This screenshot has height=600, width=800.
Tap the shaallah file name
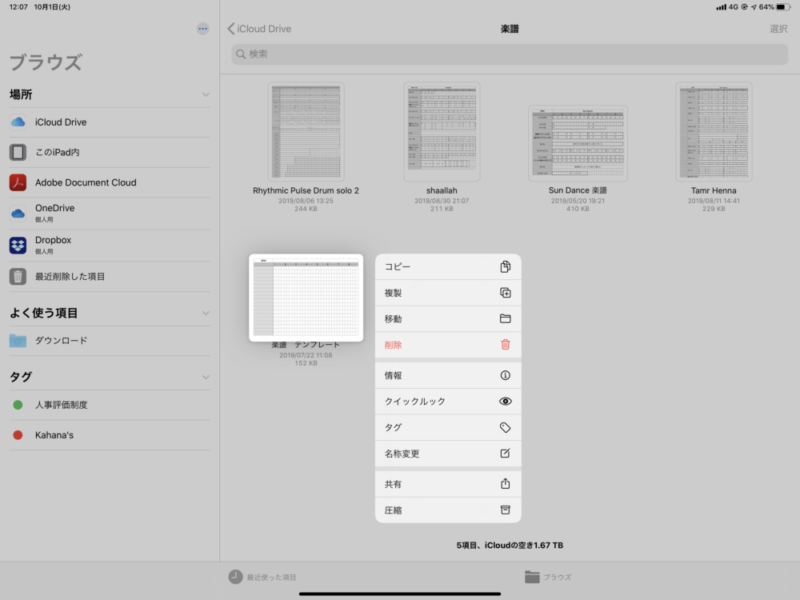pyautogui.click(x=442, y=191)
